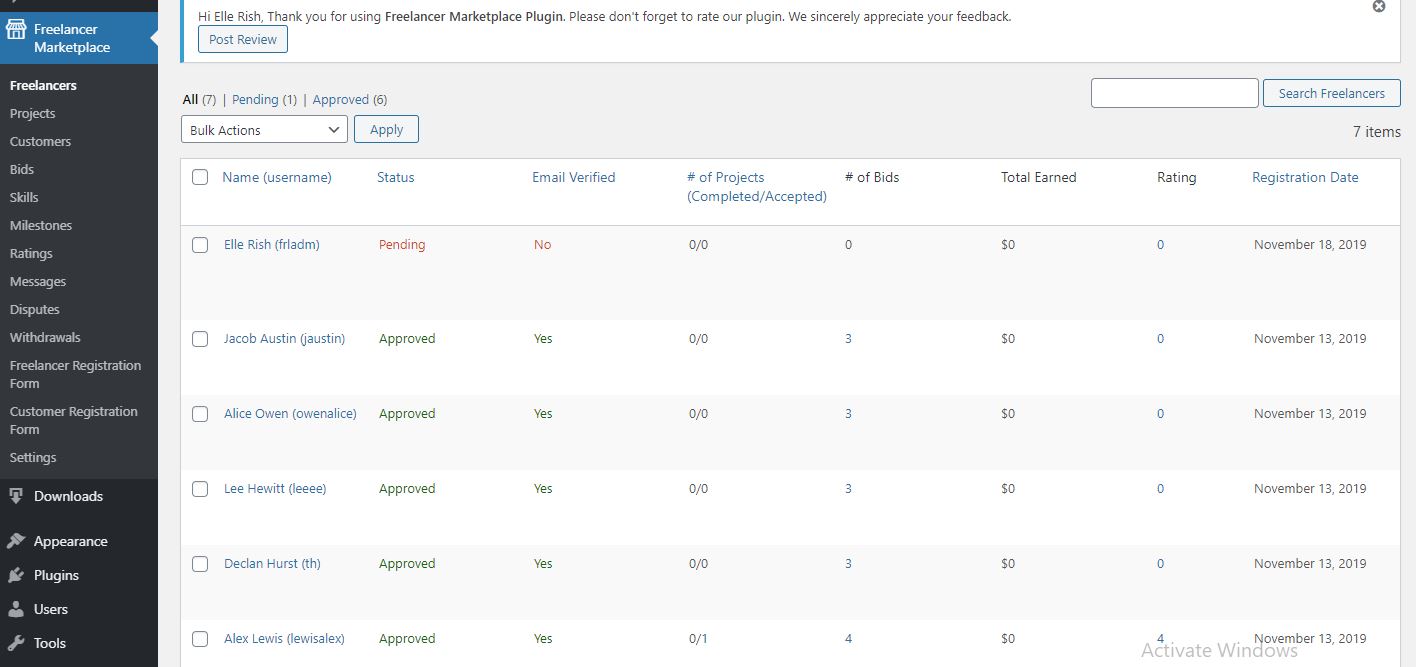
Task: Open the Ratings submenu item
Action: [31, 253]
